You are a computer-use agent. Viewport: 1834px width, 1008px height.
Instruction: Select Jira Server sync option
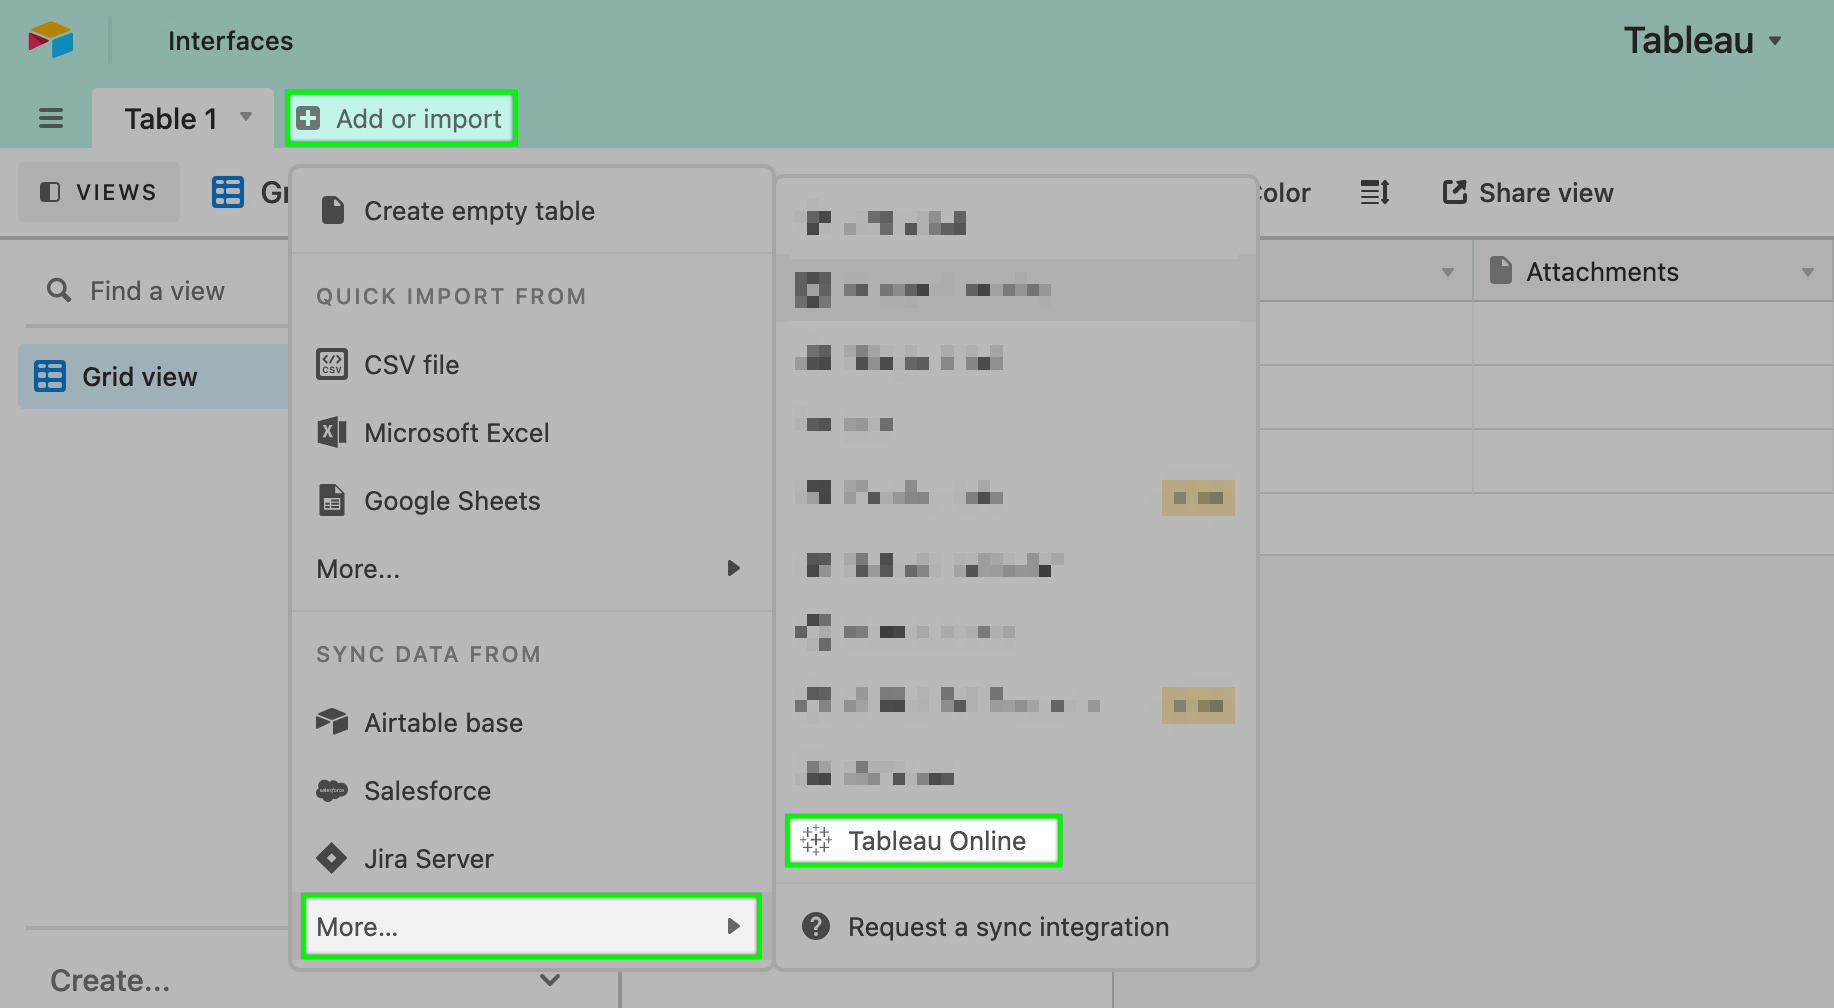(x=532, y=858)
